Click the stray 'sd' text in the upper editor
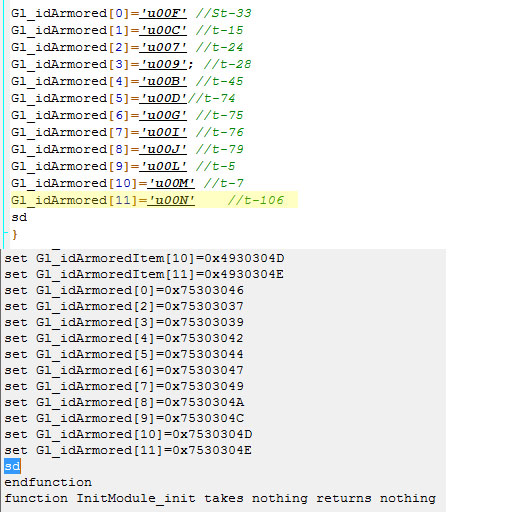The width and height of the screenshot is (512, 512). 19,218
